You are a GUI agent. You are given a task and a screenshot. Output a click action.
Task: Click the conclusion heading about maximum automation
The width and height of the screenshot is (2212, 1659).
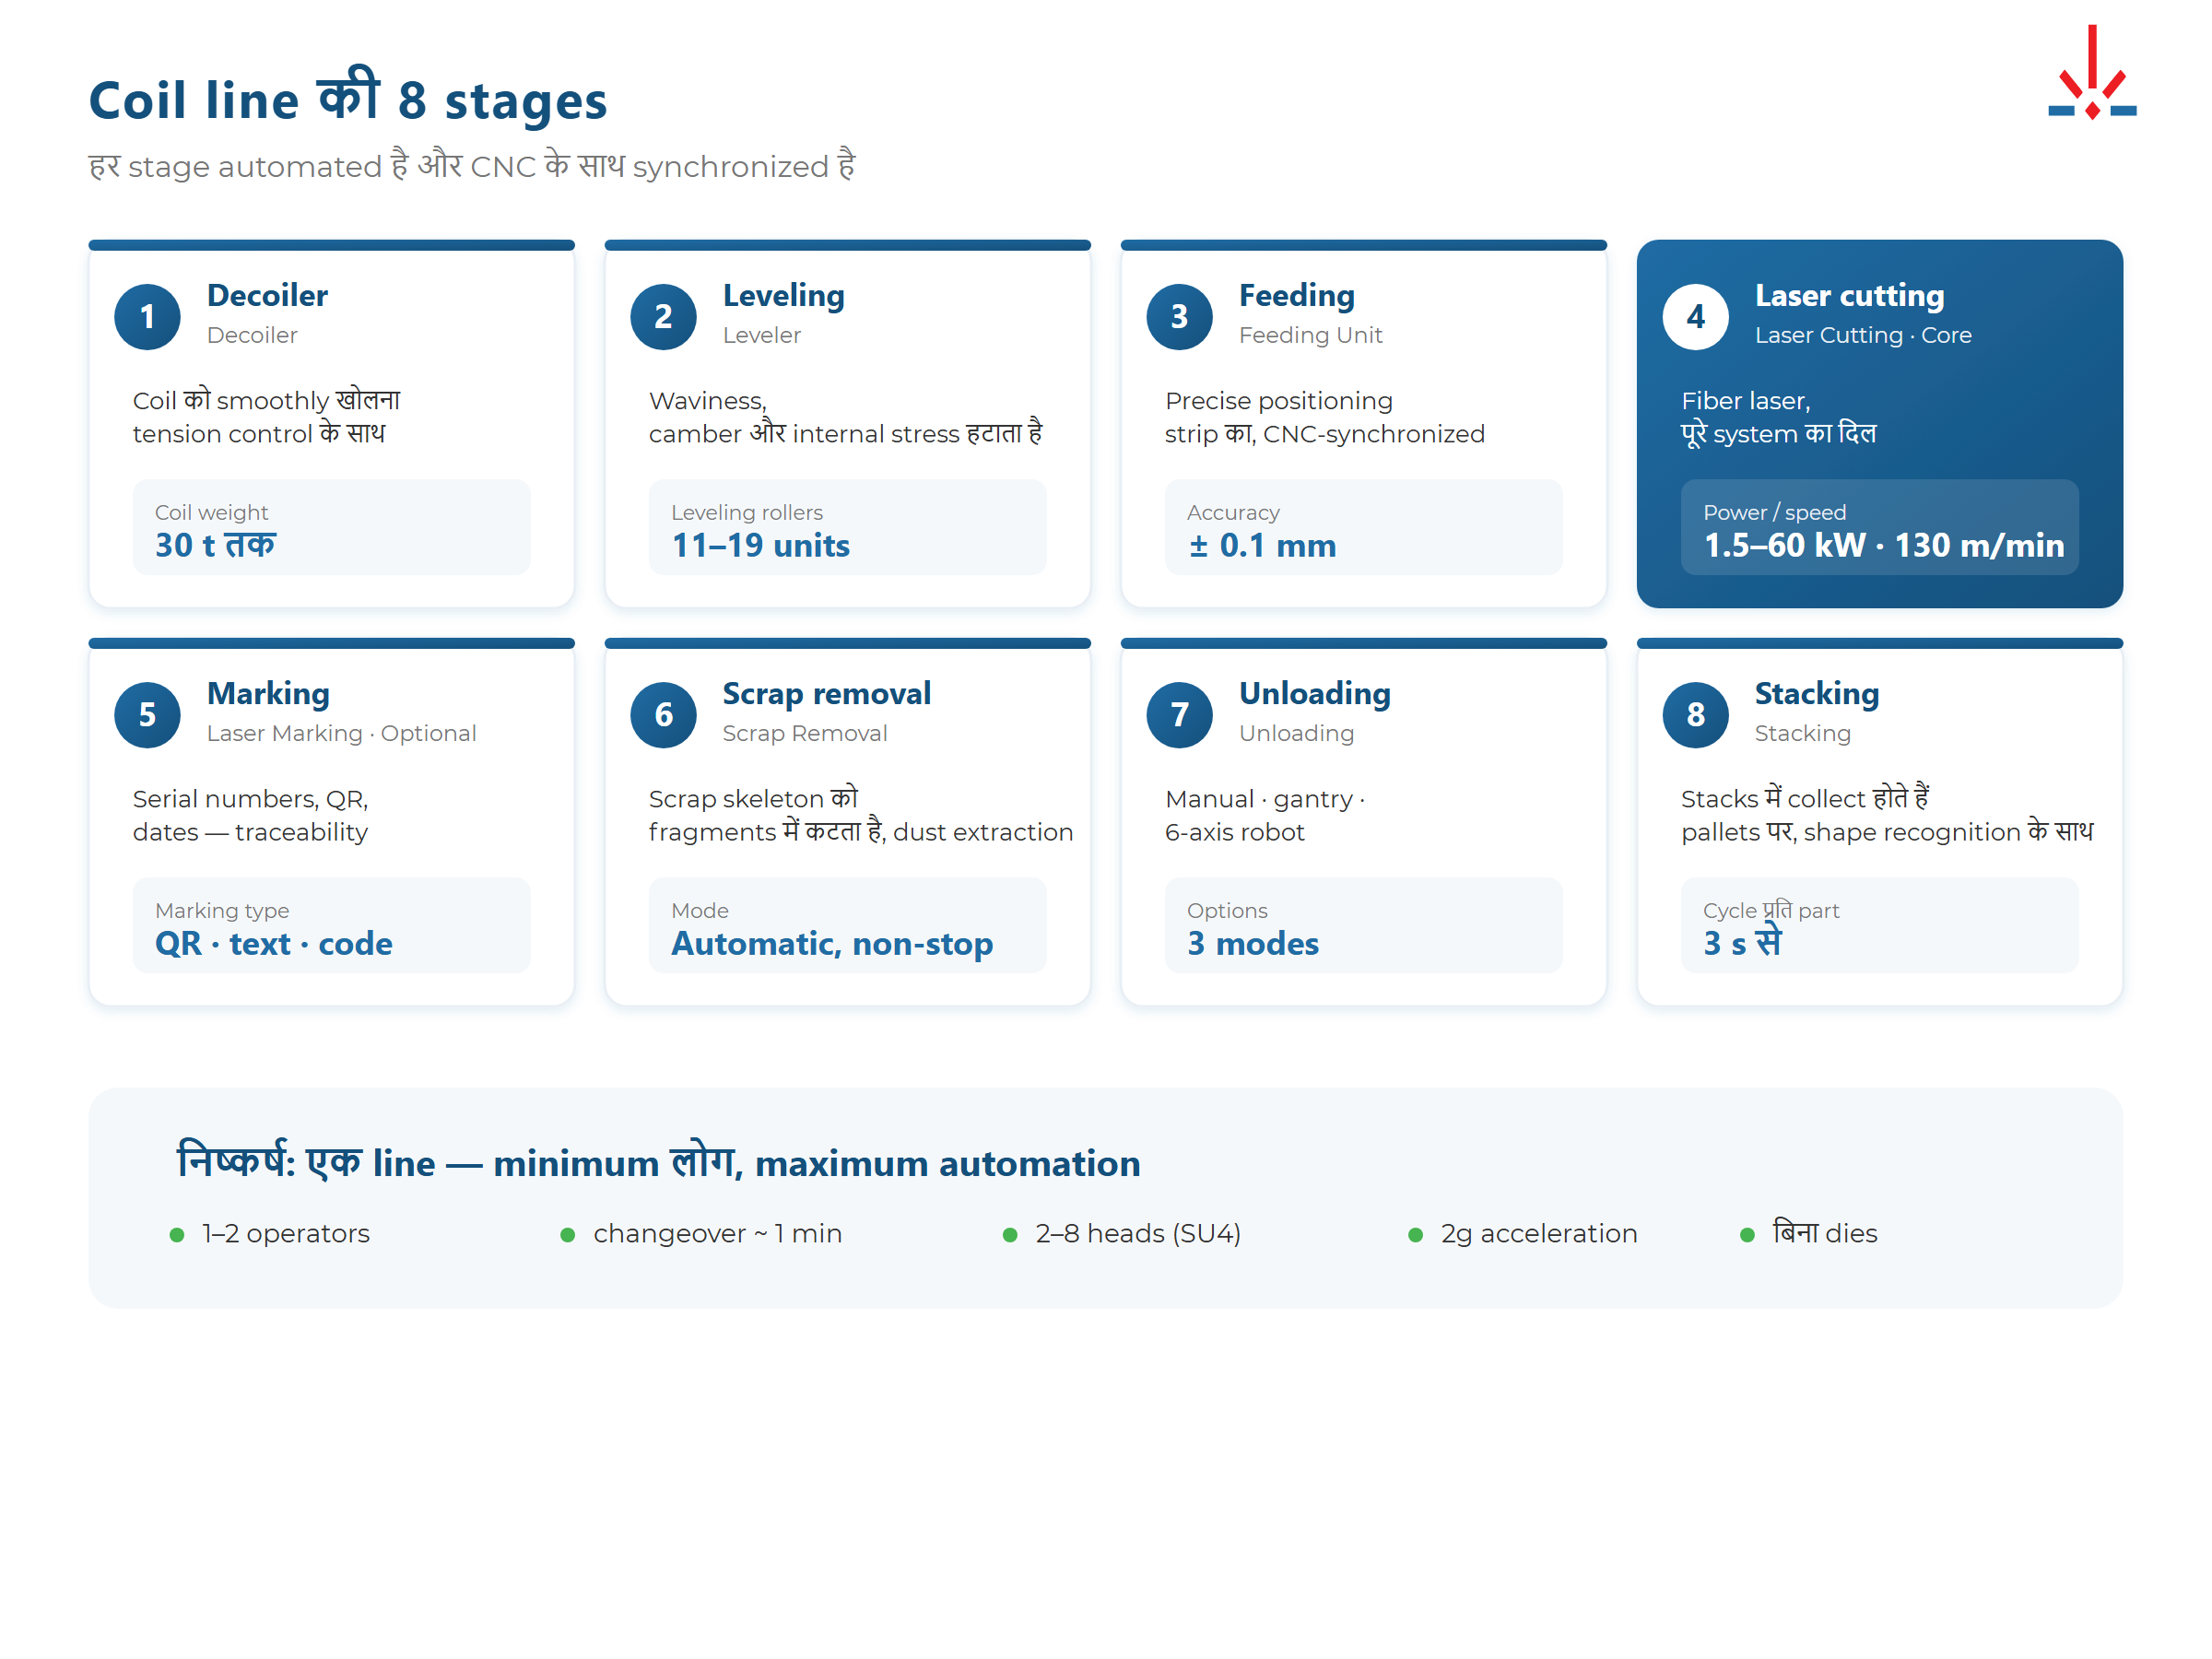tap(658, 1162)
